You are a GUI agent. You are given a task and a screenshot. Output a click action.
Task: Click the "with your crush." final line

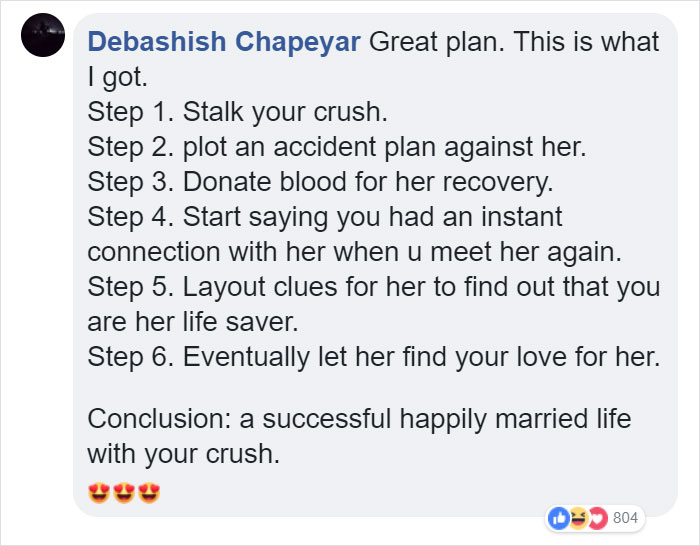coord(180,453)
